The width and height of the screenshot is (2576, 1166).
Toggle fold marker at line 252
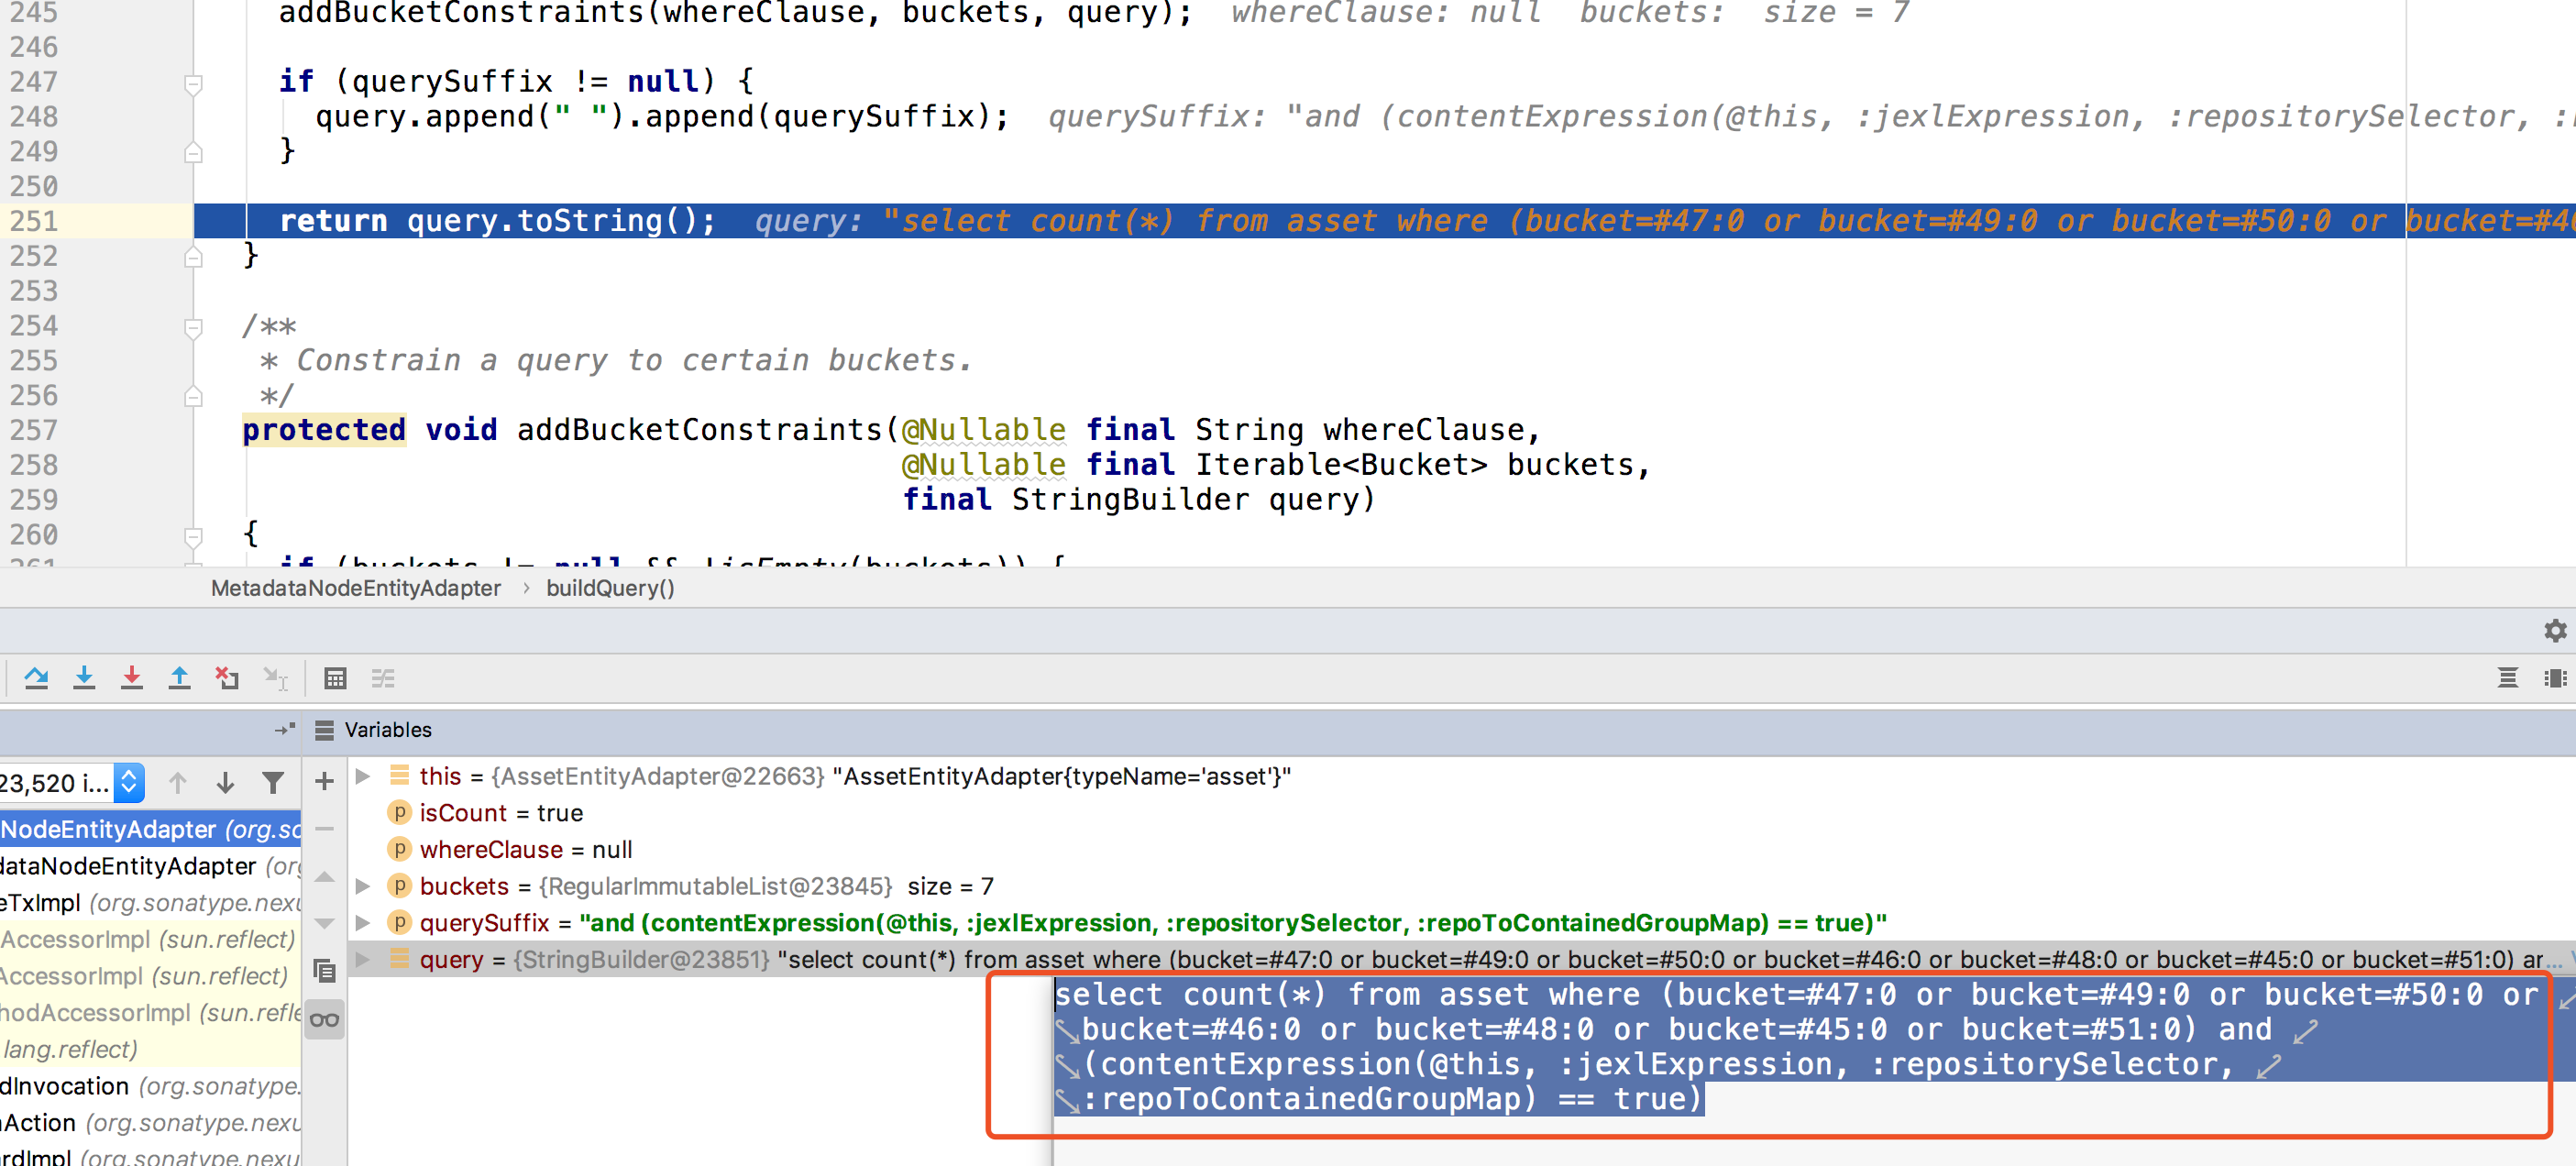194,257
